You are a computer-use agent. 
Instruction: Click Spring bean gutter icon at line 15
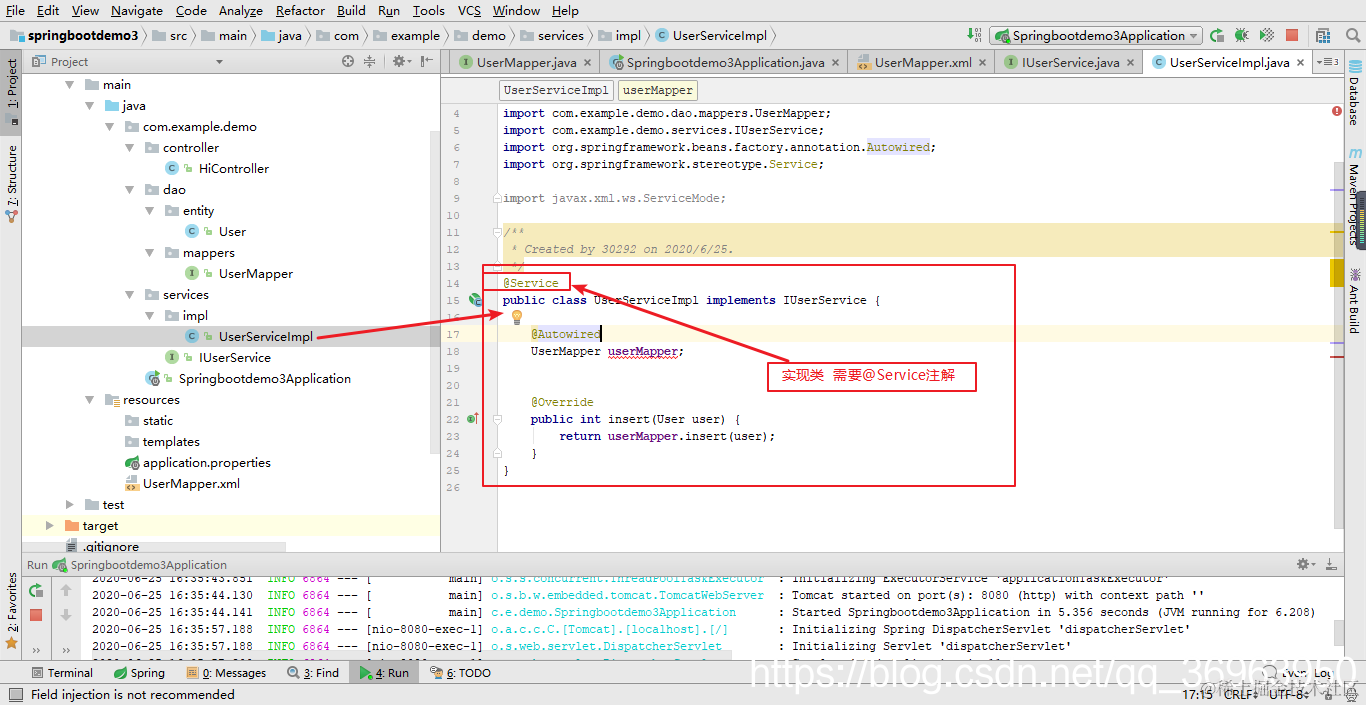(476, 300)
